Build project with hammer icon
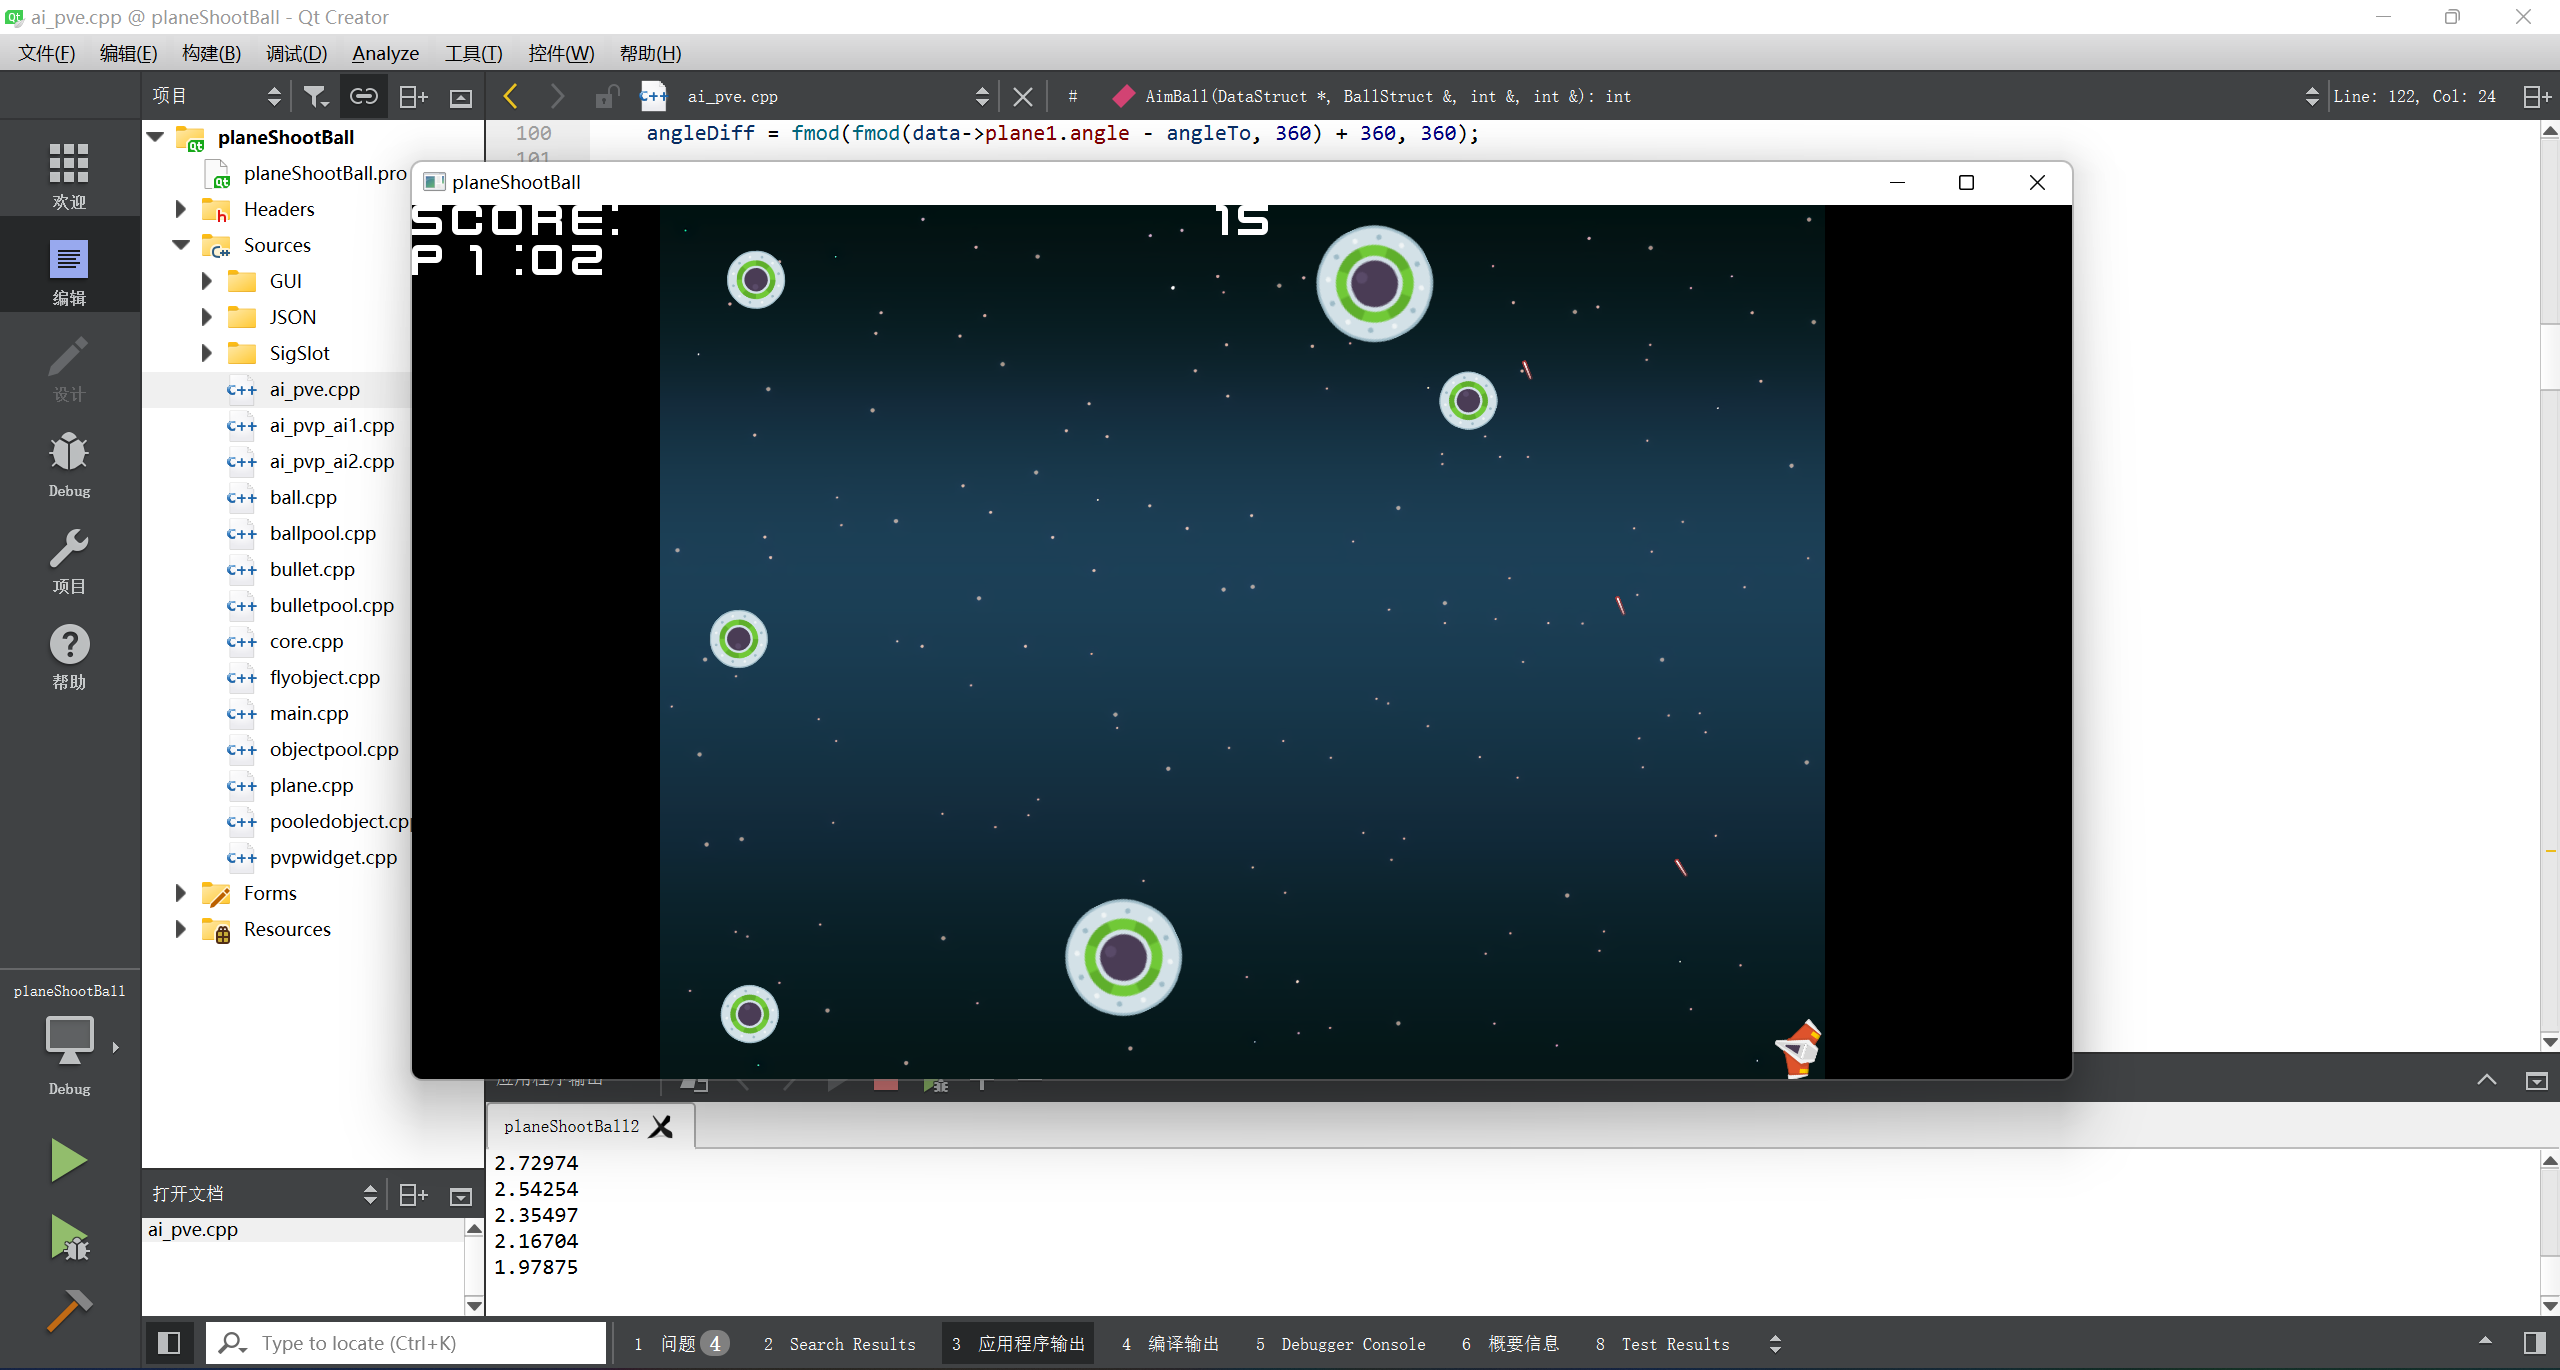The width and height of the screenshot is (2560, 1370). pyautogui.click(x=68, y=1310)
